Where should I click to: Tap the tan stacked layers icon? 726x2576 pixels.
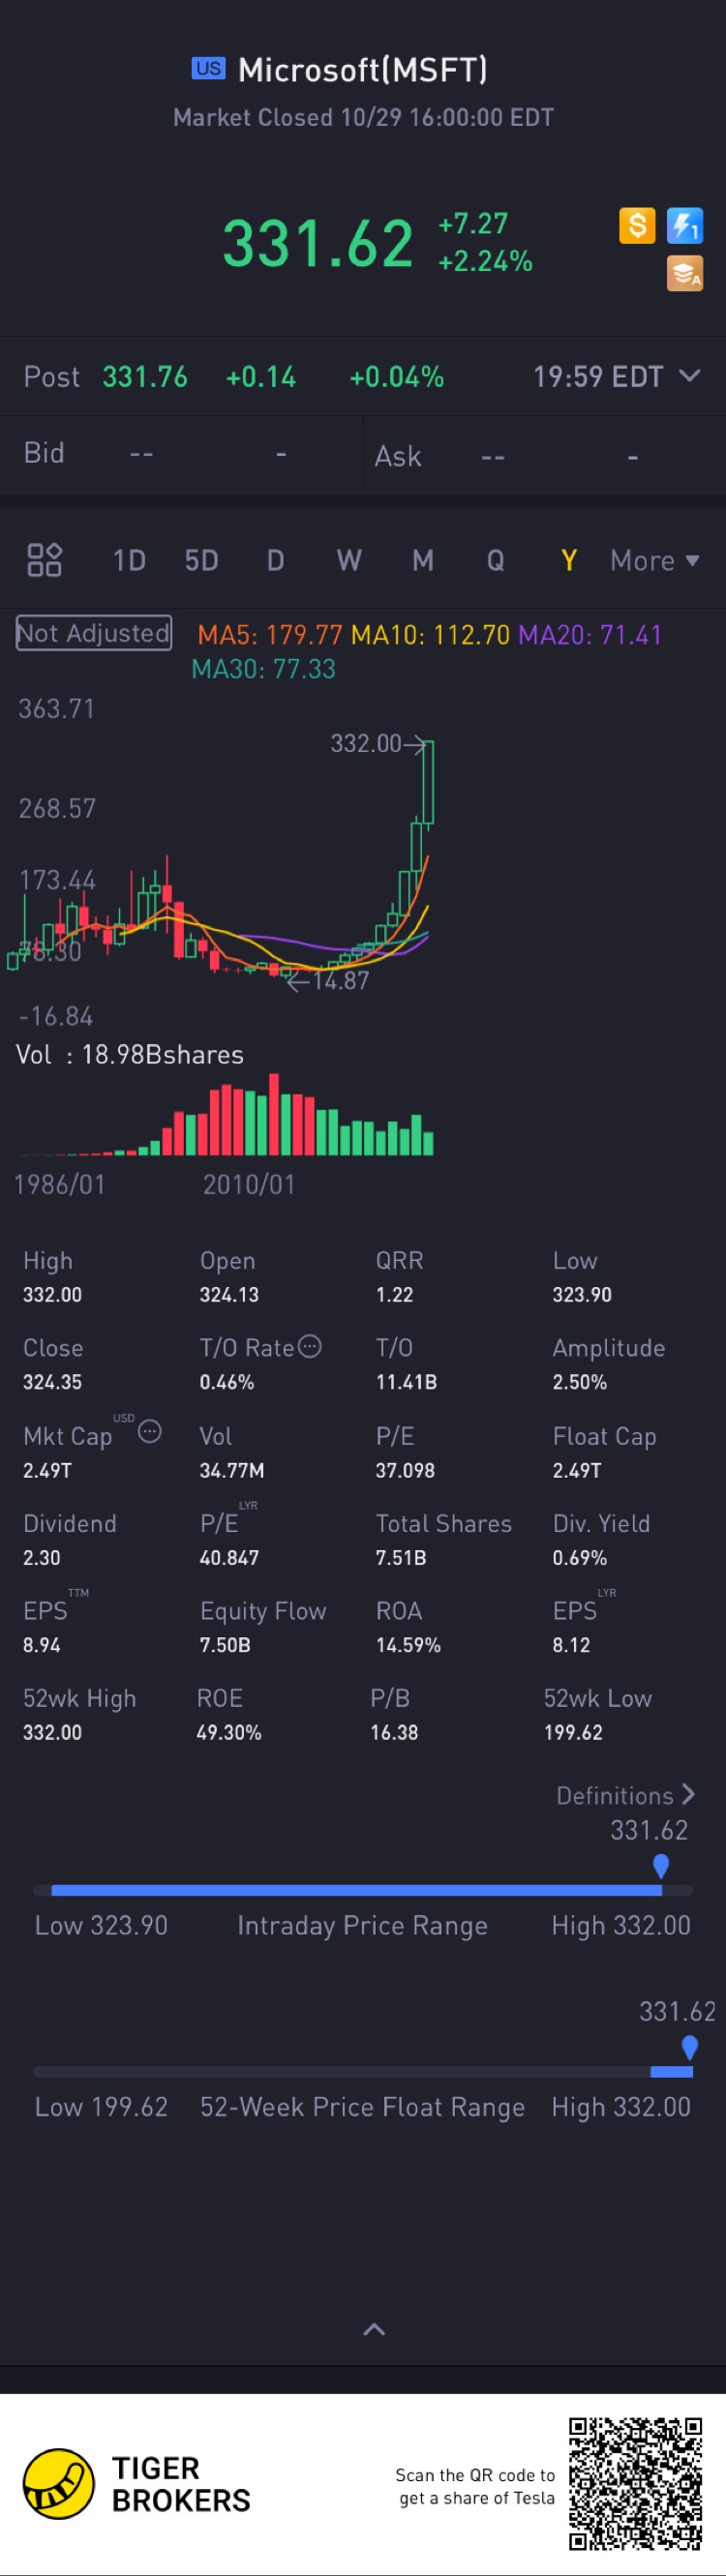[685, 273]
